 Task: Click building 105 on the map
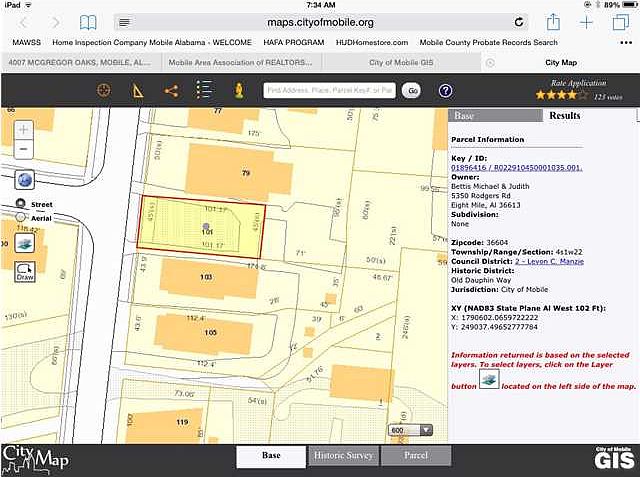(x=203, y=333)
